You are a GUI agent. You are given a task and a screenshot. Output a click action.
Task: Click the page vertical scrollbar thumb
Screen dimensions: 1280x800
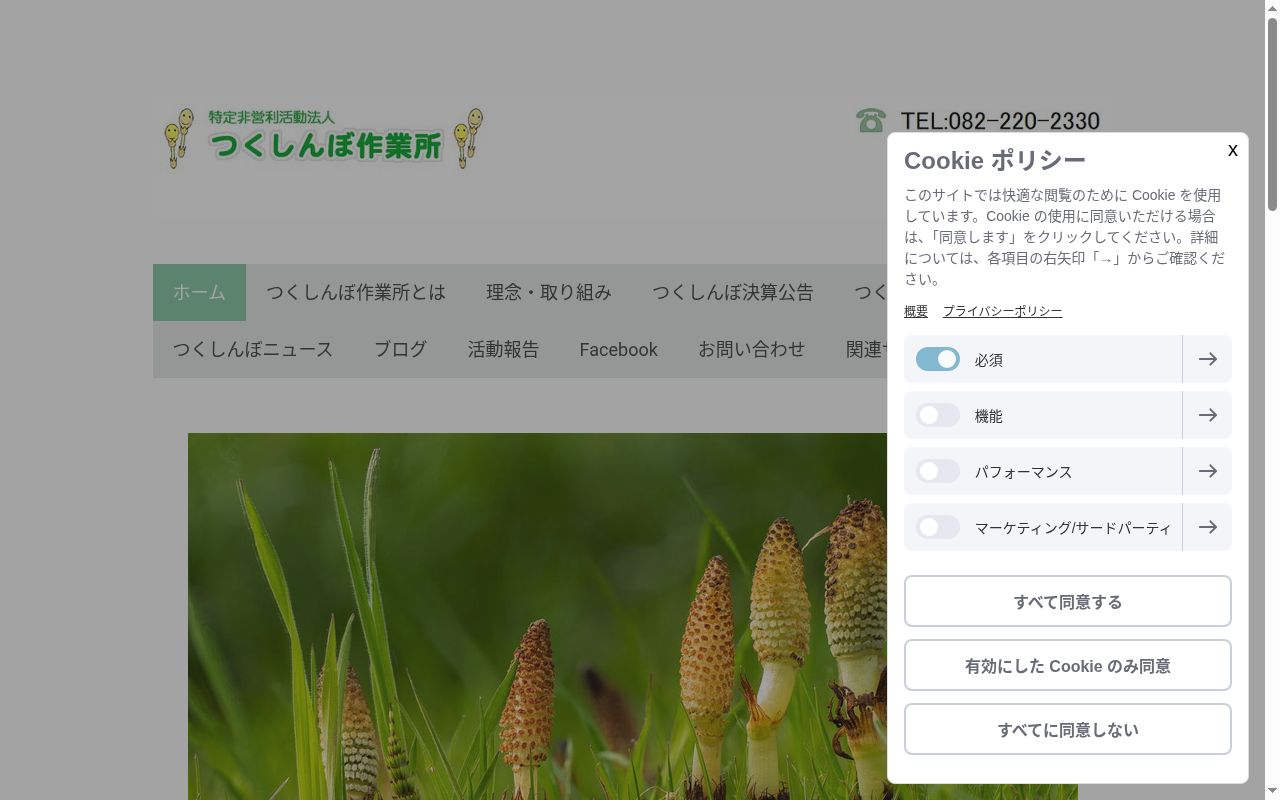click(x=1272, y=115)
